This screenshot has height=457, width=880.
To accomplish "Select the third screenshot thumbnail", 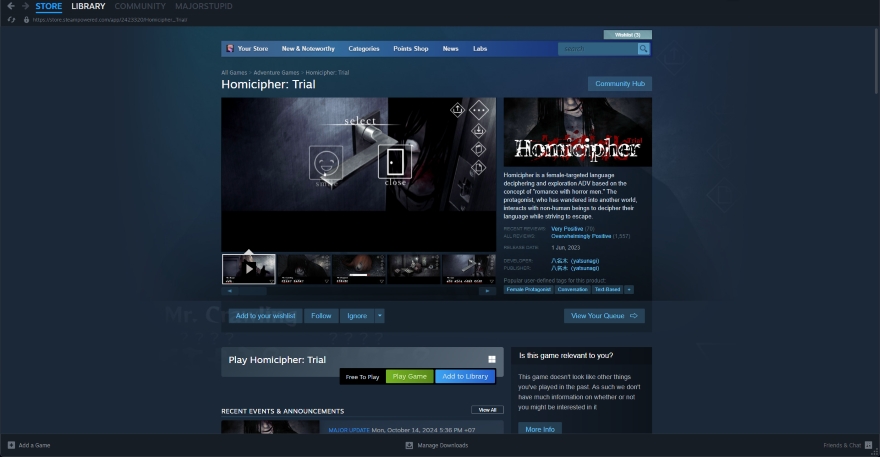I will (359, 269).
